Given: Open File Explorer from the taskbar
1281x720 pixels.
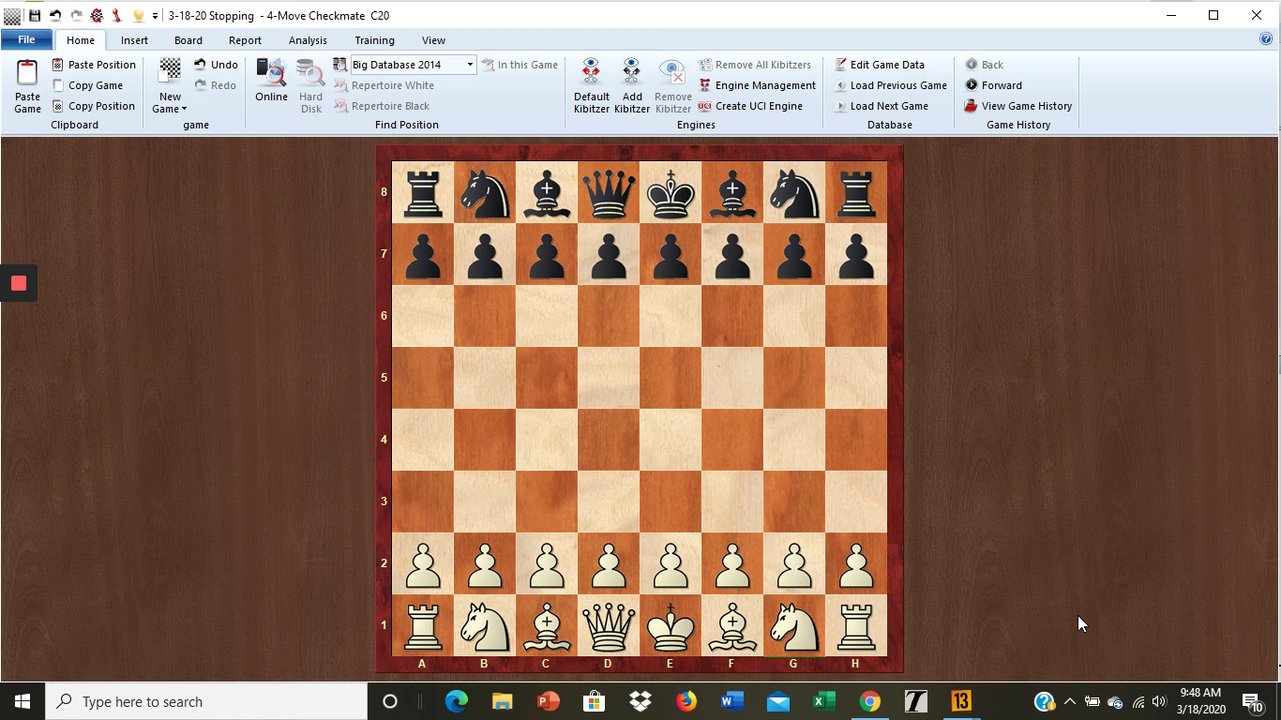Looking at the screenshot, I should tap(502, 701).
